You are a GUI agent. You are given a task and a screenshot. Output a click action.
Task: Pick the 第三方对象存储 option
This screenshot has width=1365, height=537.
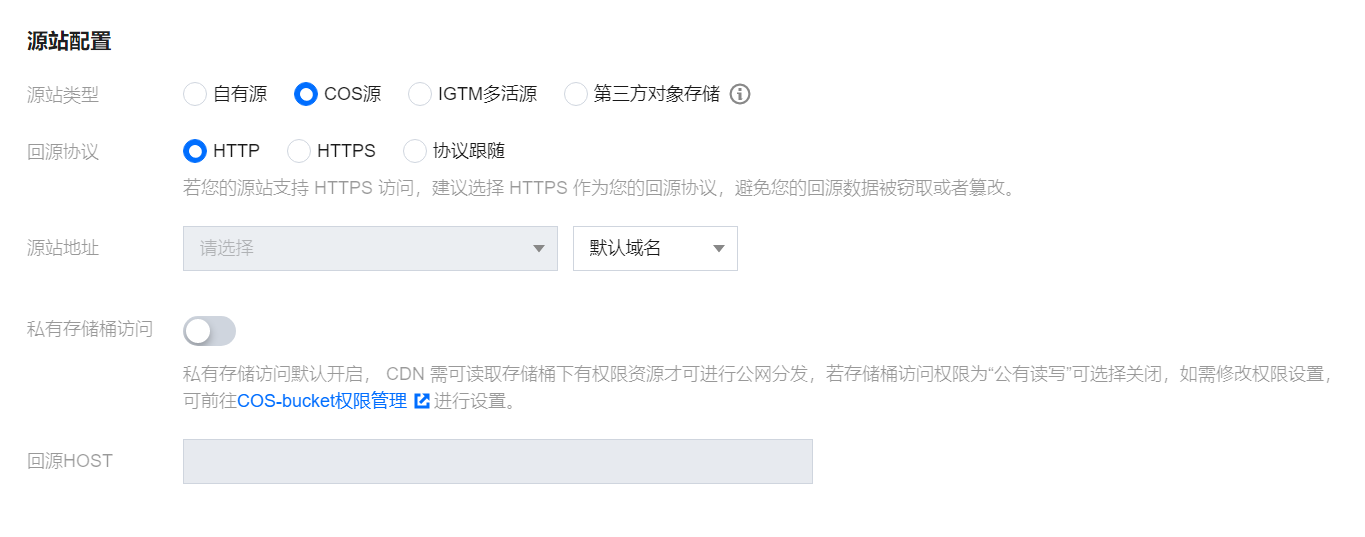tap(576, 94)
